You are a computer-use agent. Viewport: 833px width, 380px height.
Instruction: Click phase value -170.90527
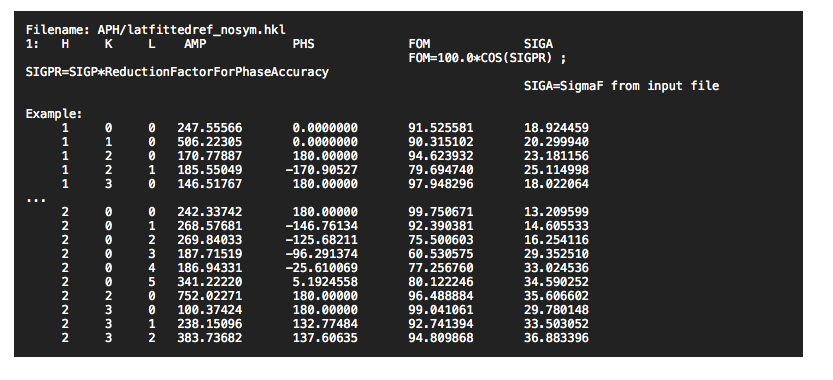click(321, 170)
